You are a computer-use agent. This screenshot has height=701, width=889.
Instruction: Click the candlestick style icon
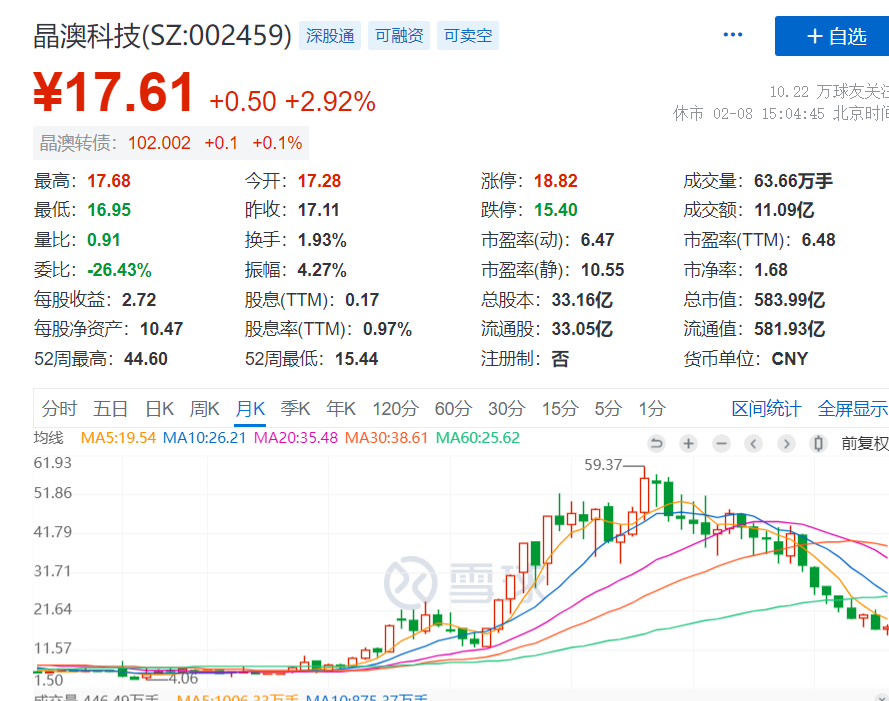point(818,443)
